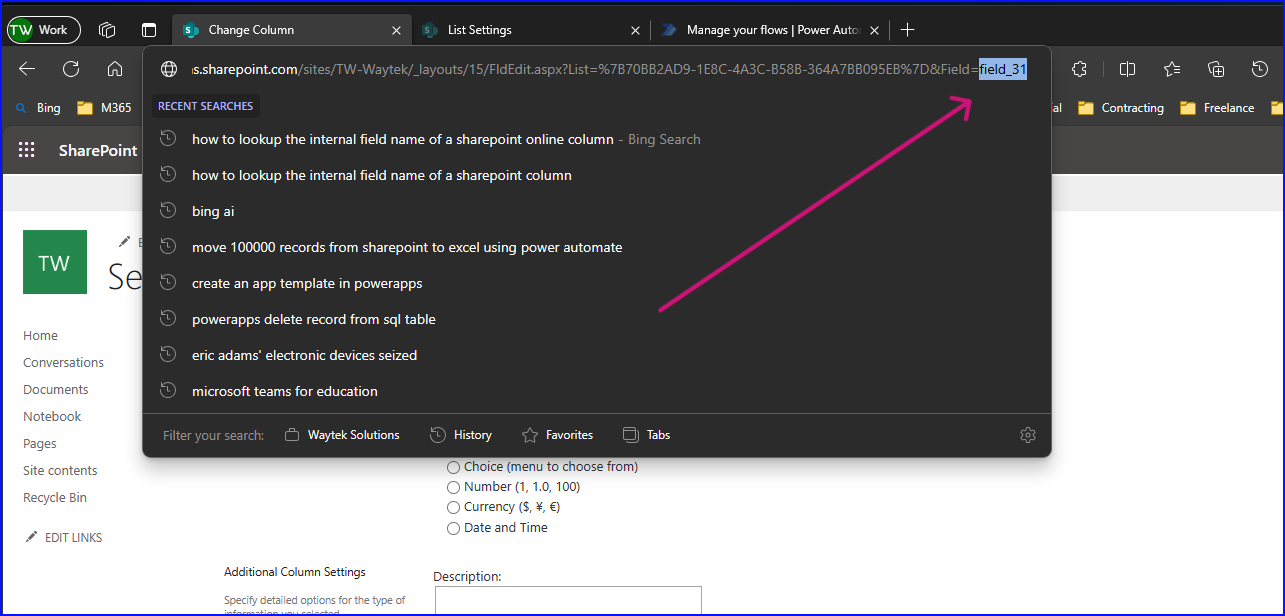
Task: Open the Collections toolbar icon
Action: (x=1216, y=69)
